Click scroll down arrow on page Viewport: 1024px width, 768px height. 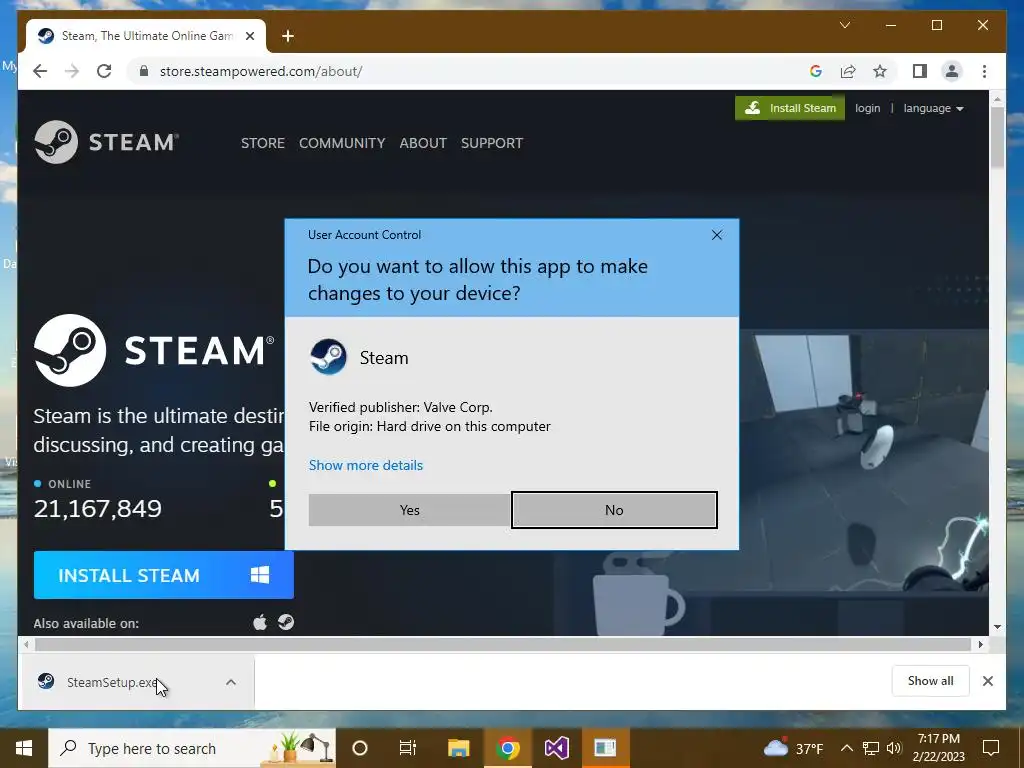point(997,627)
